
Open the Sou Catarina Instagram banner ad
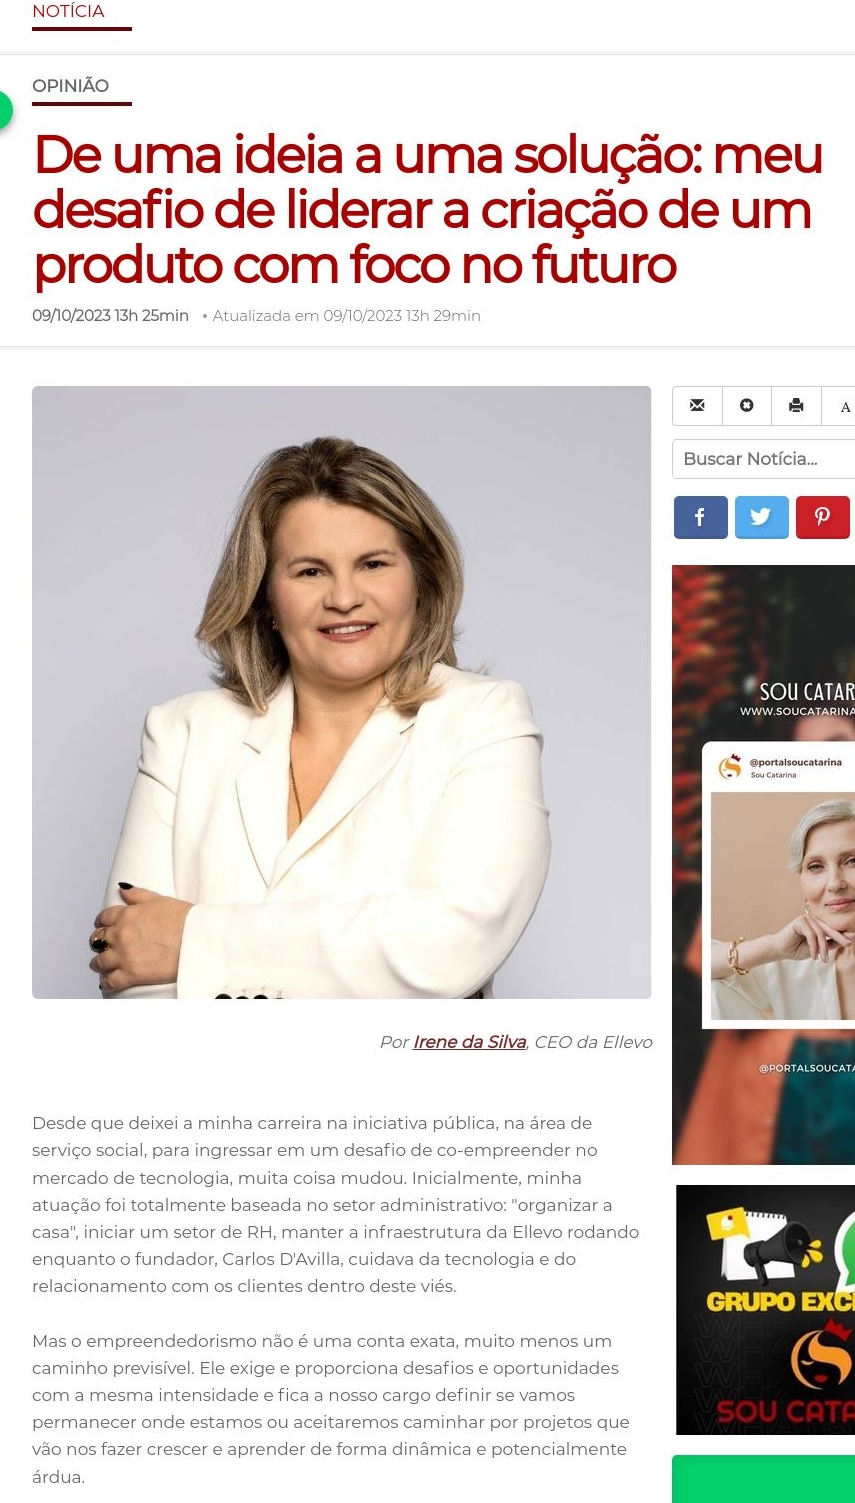[x=763, y=865]
